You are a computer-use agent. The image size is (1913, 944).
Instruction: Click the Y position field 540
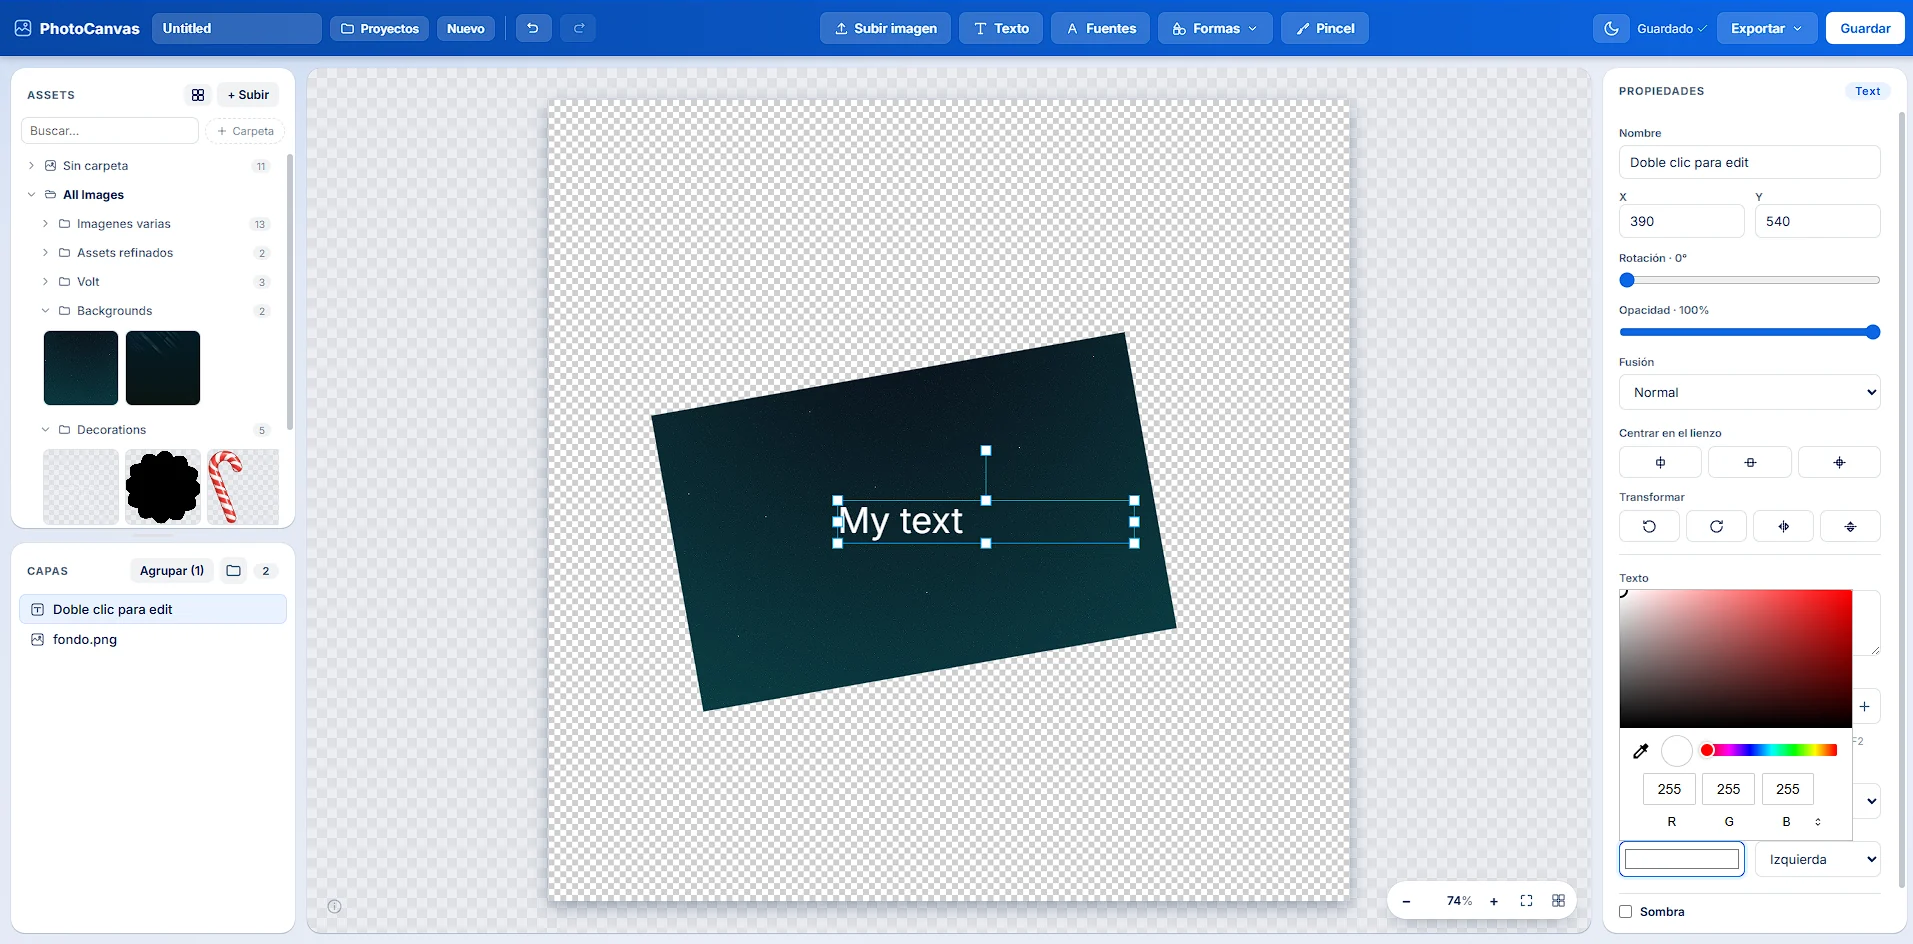(1818, 221)
